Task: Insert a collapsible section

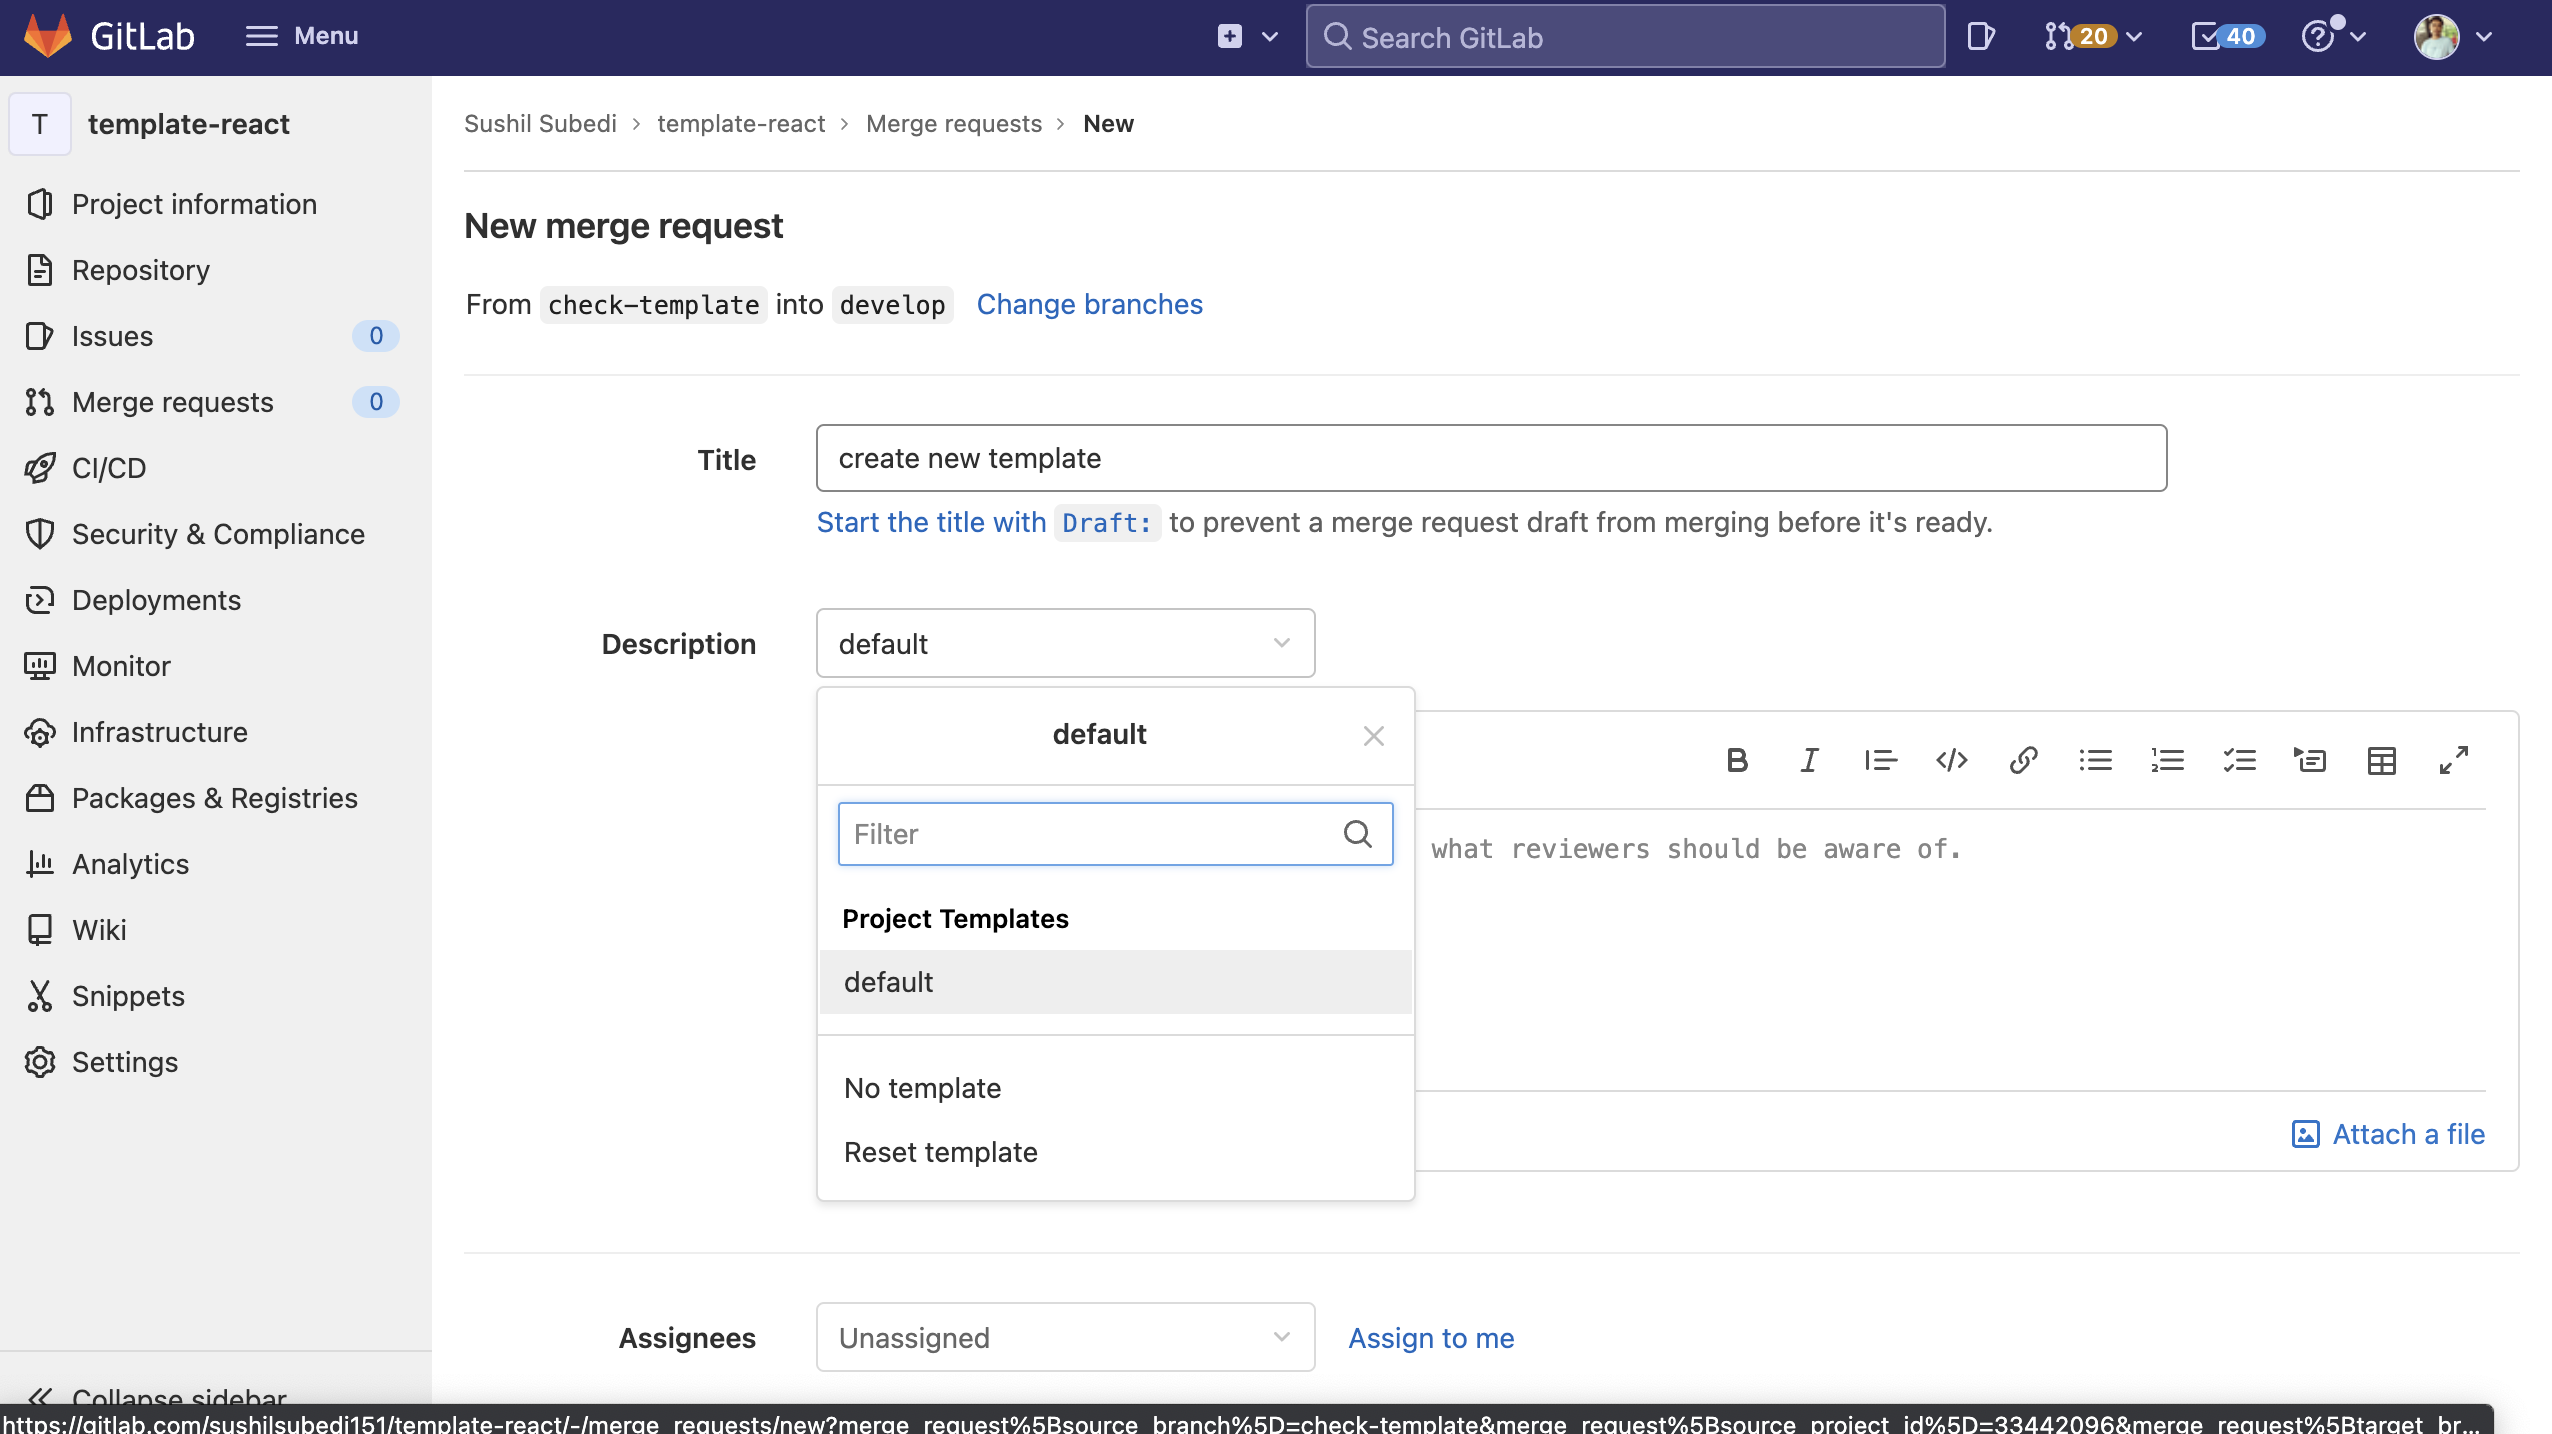Action: point(2310,760)
